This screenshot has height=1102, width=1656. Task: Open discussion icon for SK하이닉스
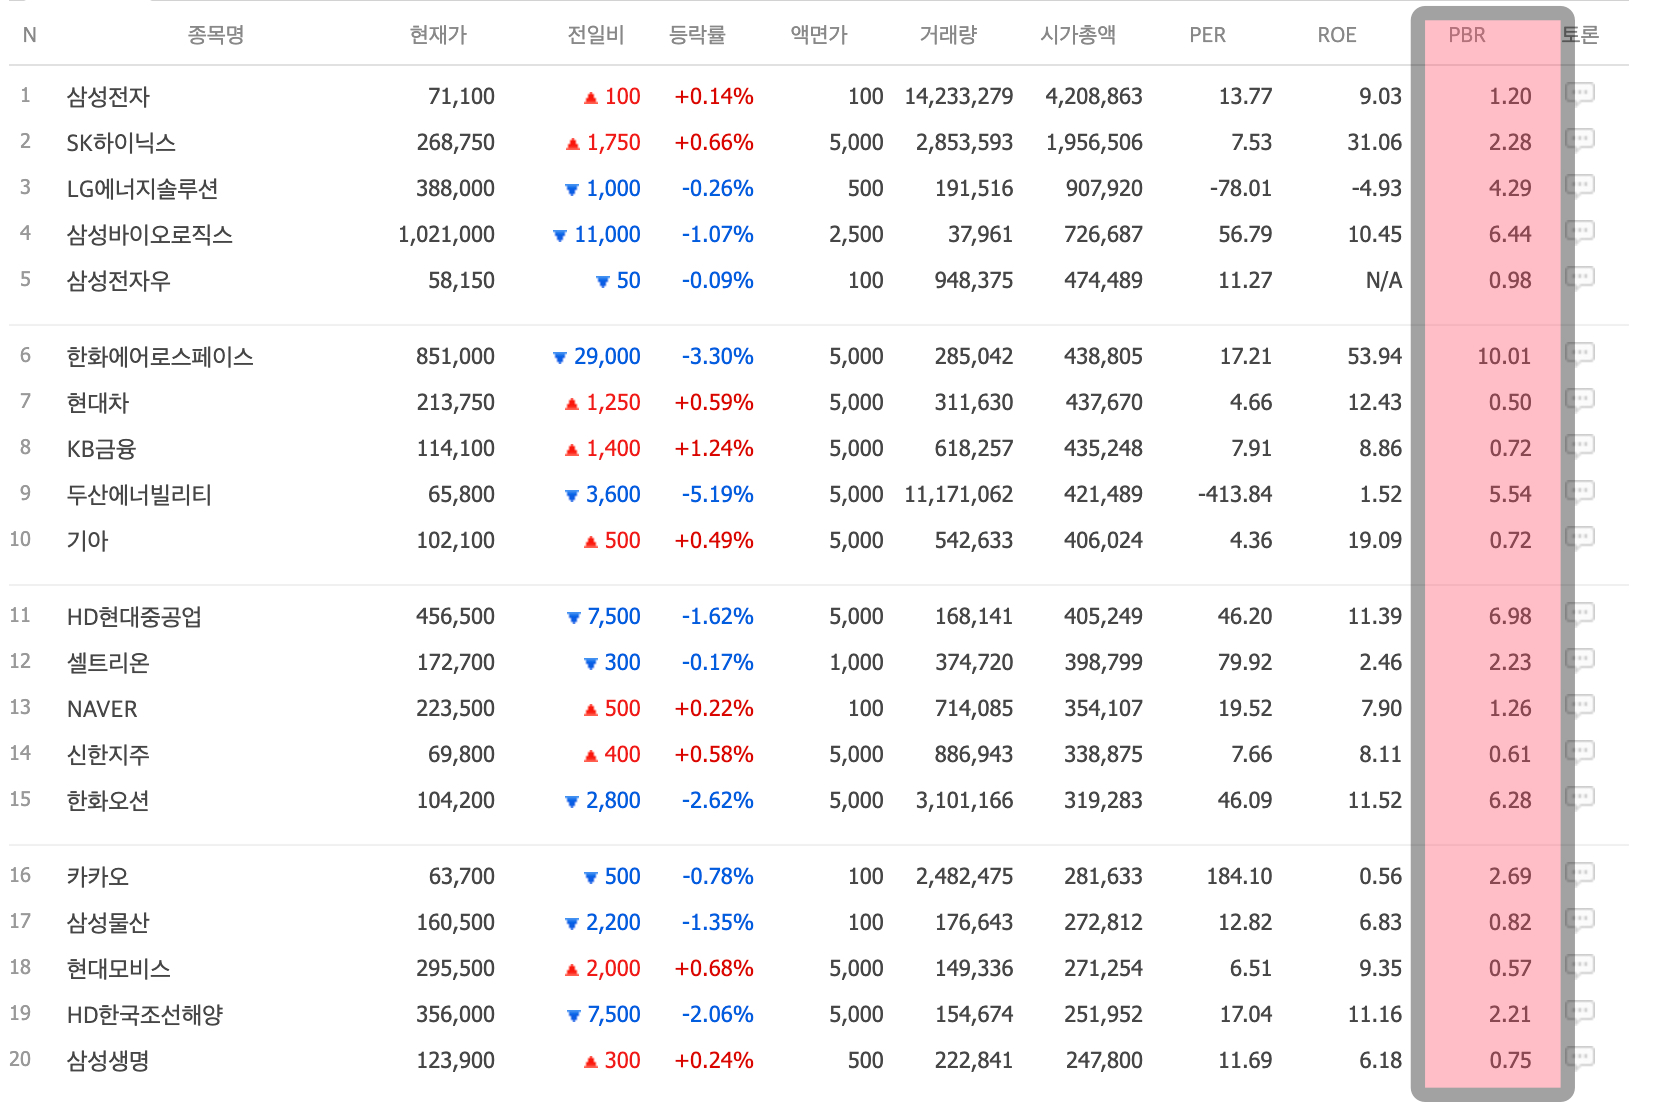1580,141
